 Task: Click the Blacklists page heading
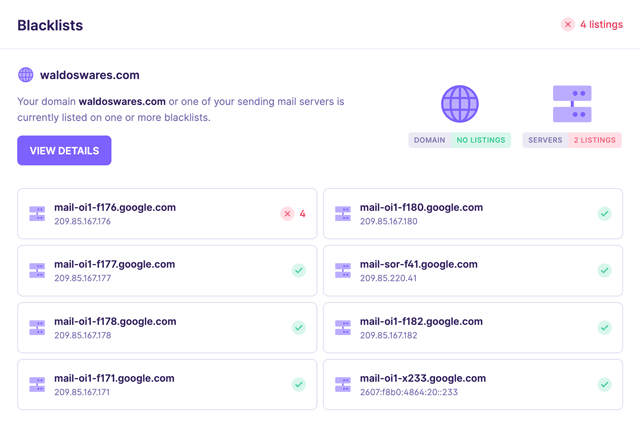50,25
